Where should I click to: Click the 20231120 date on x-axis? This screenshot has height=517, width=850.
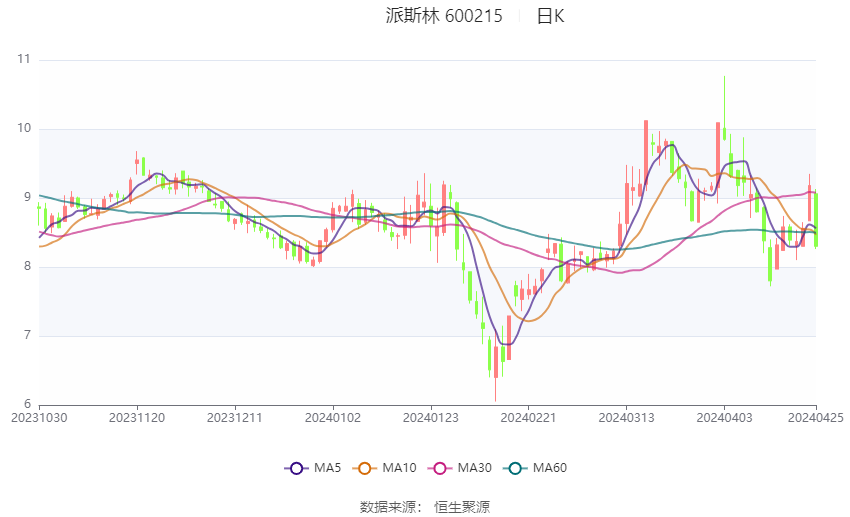[137, 418]
